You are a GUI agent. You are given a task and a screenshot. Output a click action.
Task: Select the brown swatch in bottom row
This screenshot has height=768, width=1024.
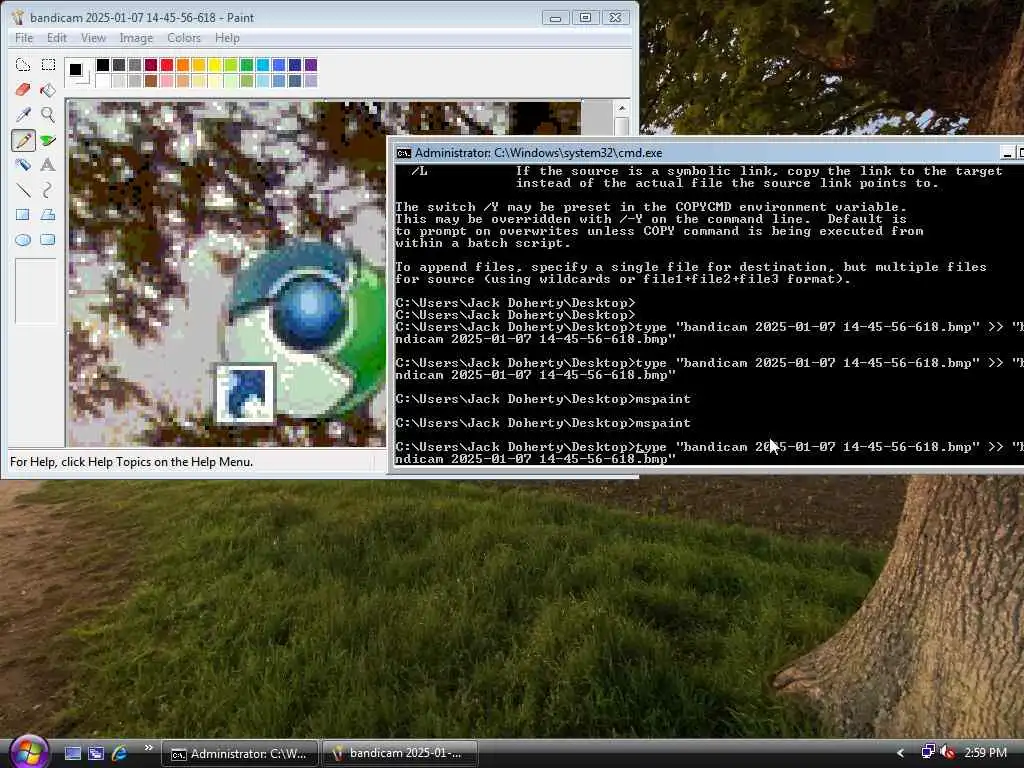click(150, 80)
